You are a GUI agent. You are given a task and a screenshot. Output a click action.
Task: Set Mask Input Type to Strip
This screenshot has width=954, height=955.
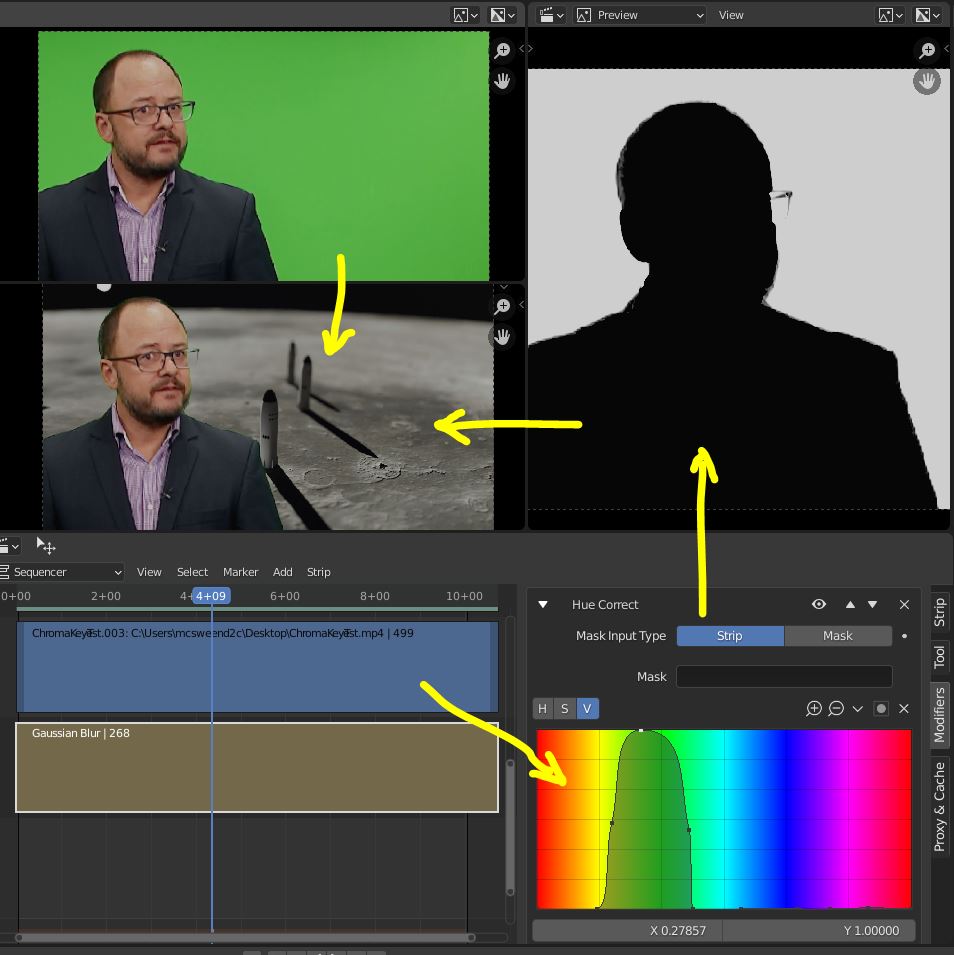[730, 636]
